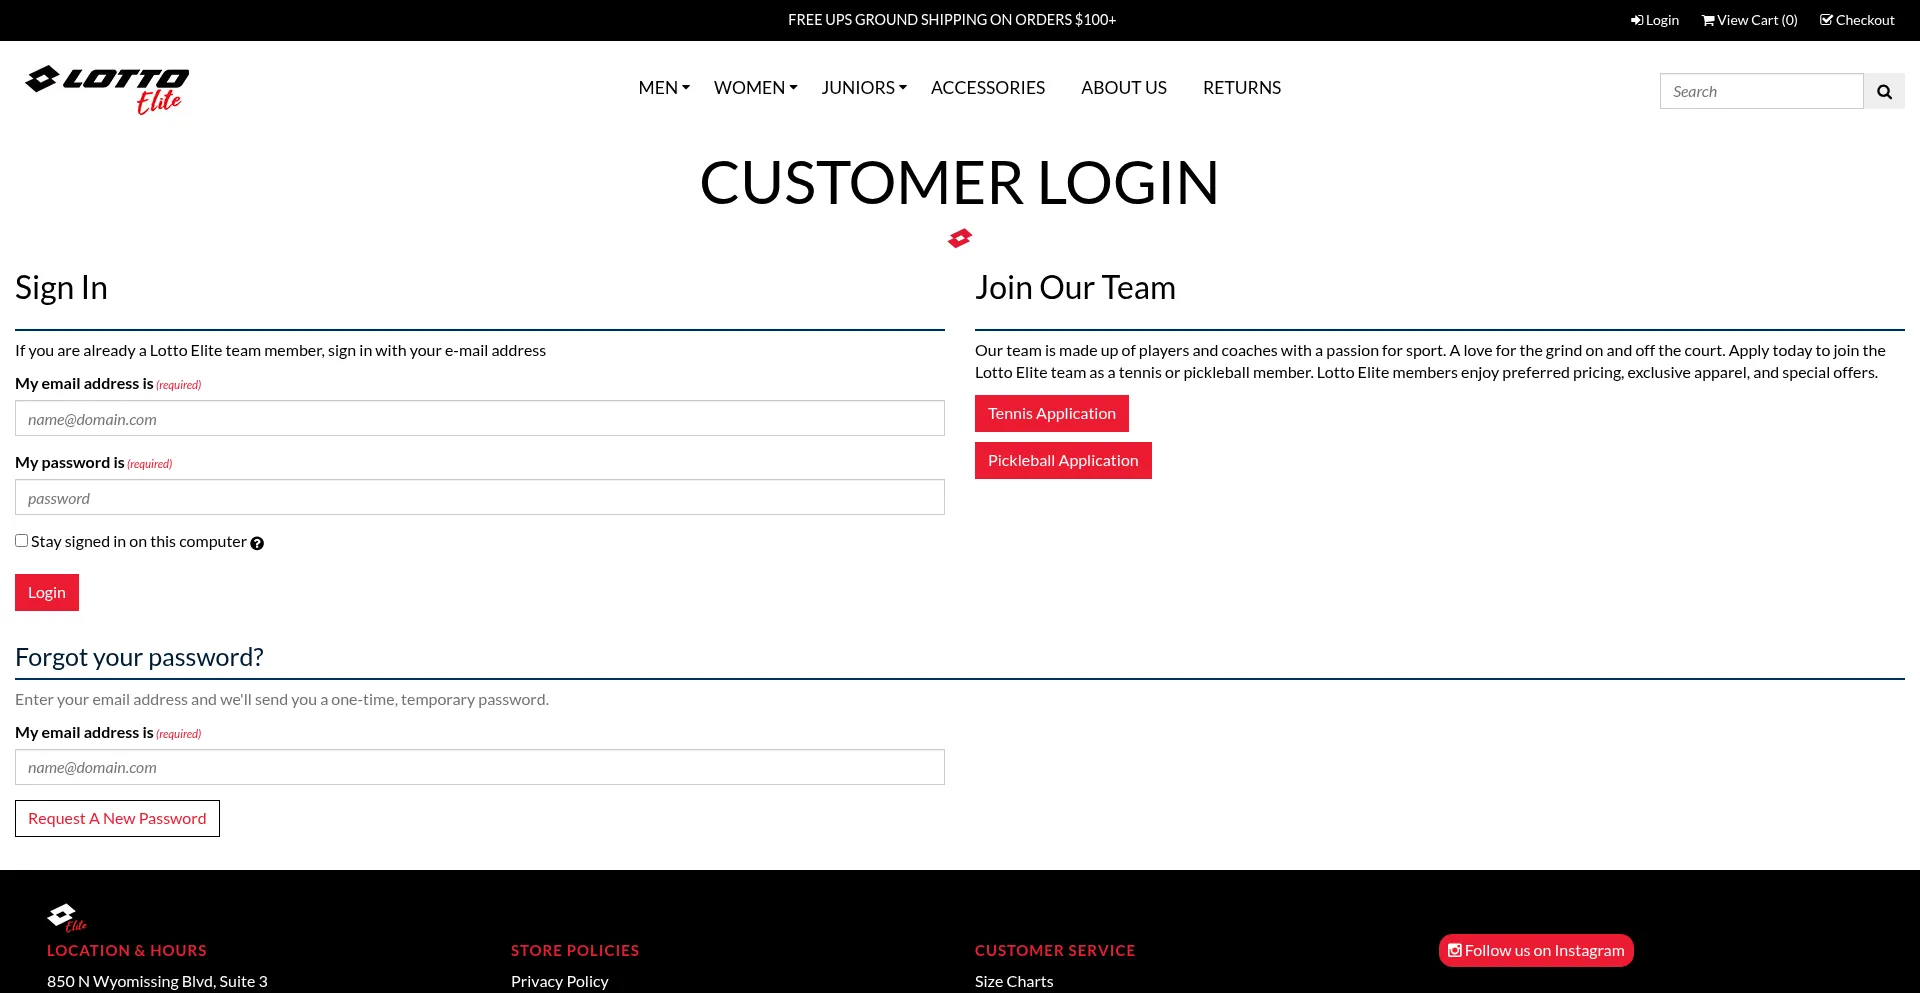Image resolution: width=1920 pixels, height=993 pixels.
Task: Click the Sign In heading
Action: pos(61,288)
